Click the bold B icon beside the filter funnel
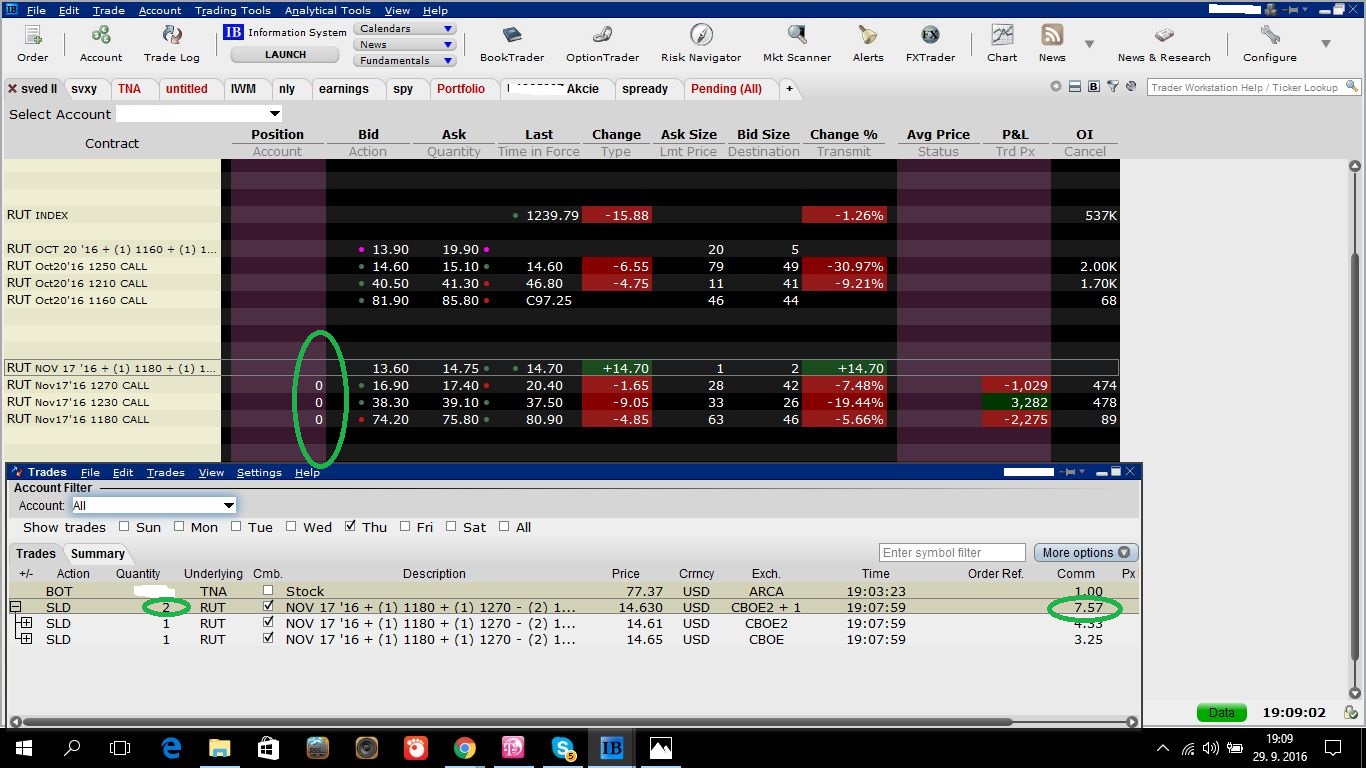 tap(1093, 87)
